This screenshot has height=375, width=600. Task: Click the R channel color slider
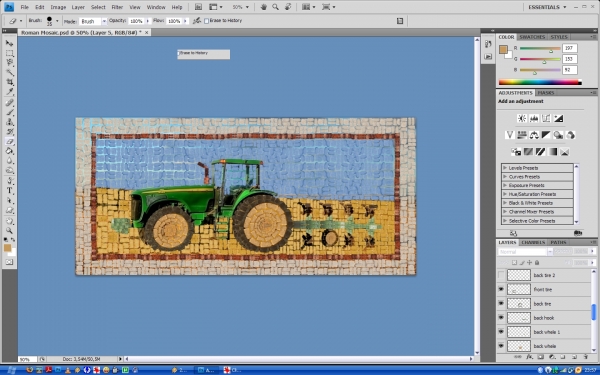(540, 49)
